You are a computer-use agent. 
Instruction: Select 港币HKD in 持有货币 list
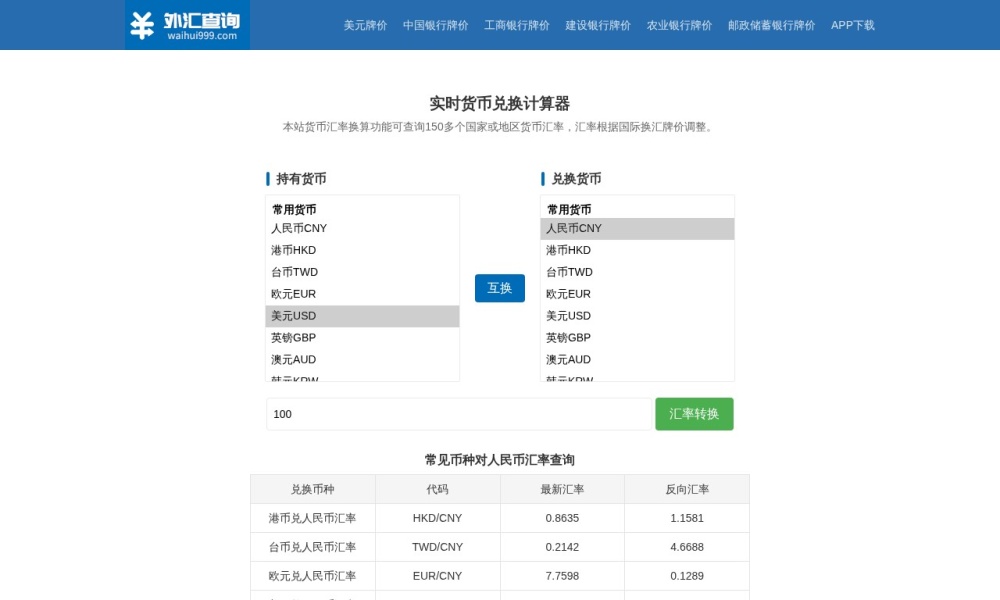362,250
